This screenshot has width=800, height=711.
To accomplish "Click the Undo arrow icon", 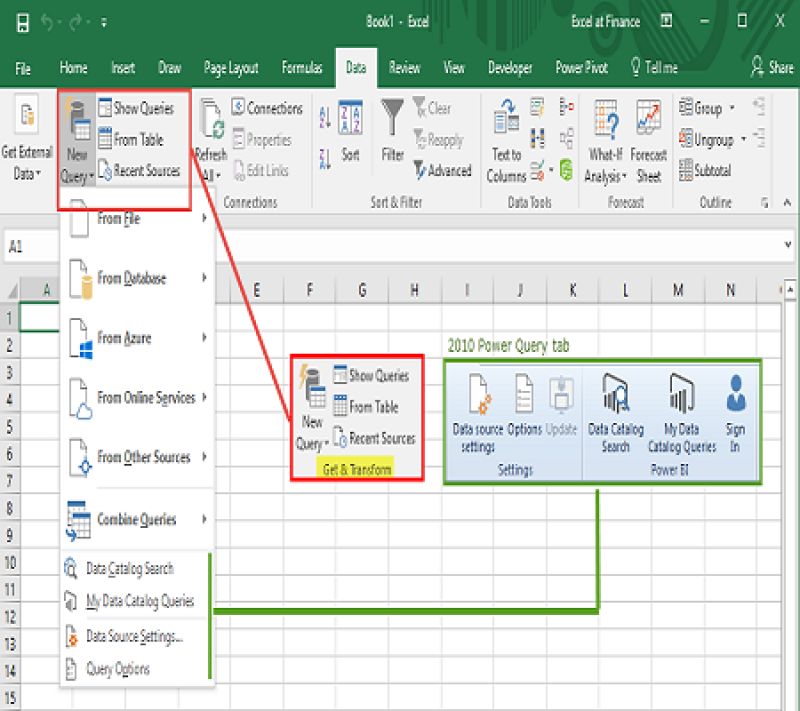I will coord(47,22).
